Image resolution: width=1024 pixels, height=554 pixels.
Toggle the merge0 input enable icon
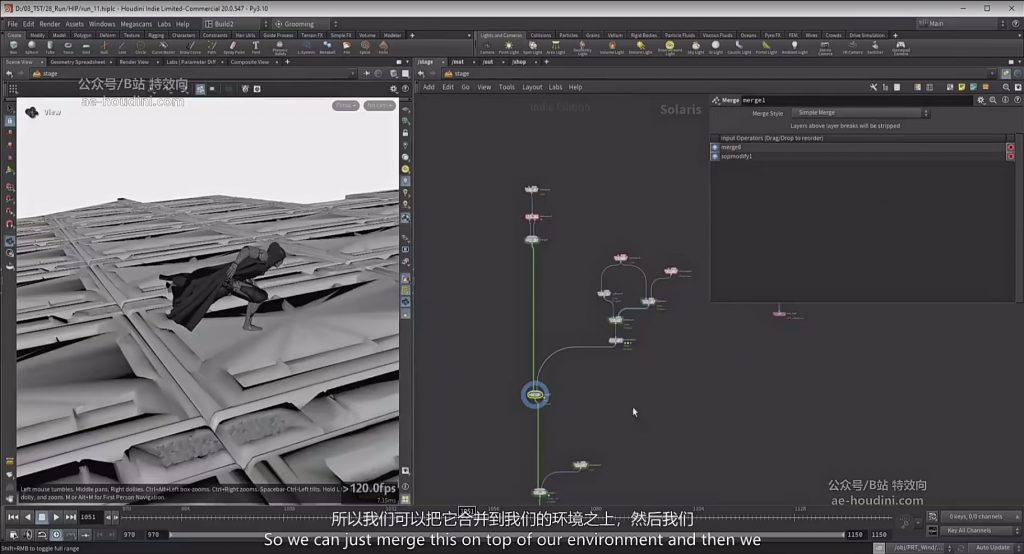[x=714, y=148]
